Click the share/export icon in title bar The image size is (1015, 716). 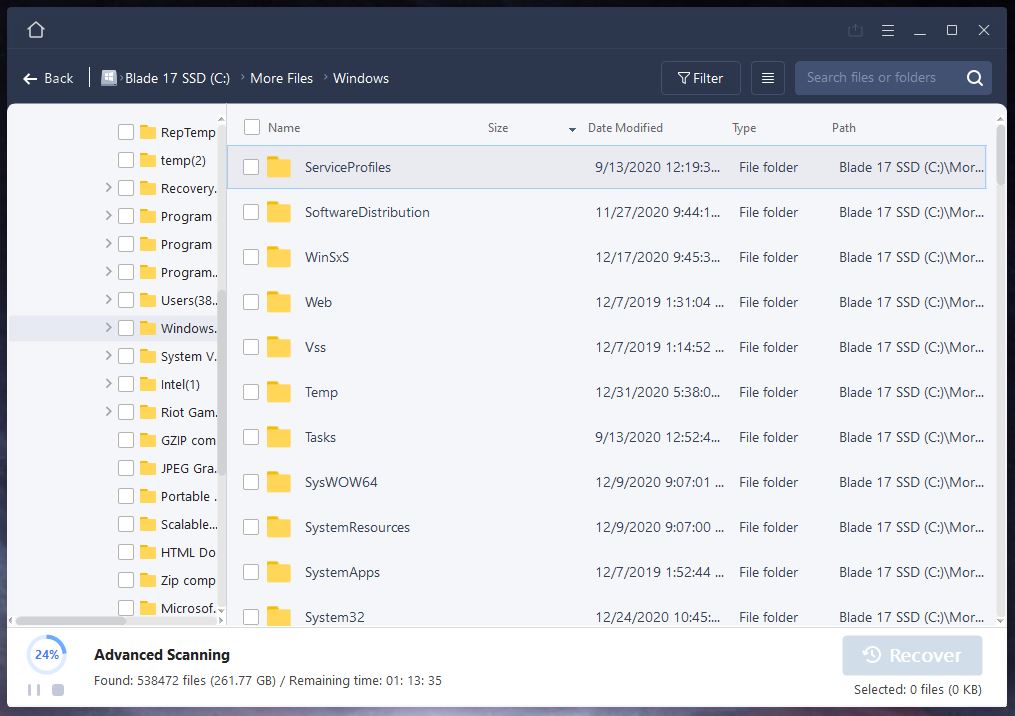click(855, 31)
